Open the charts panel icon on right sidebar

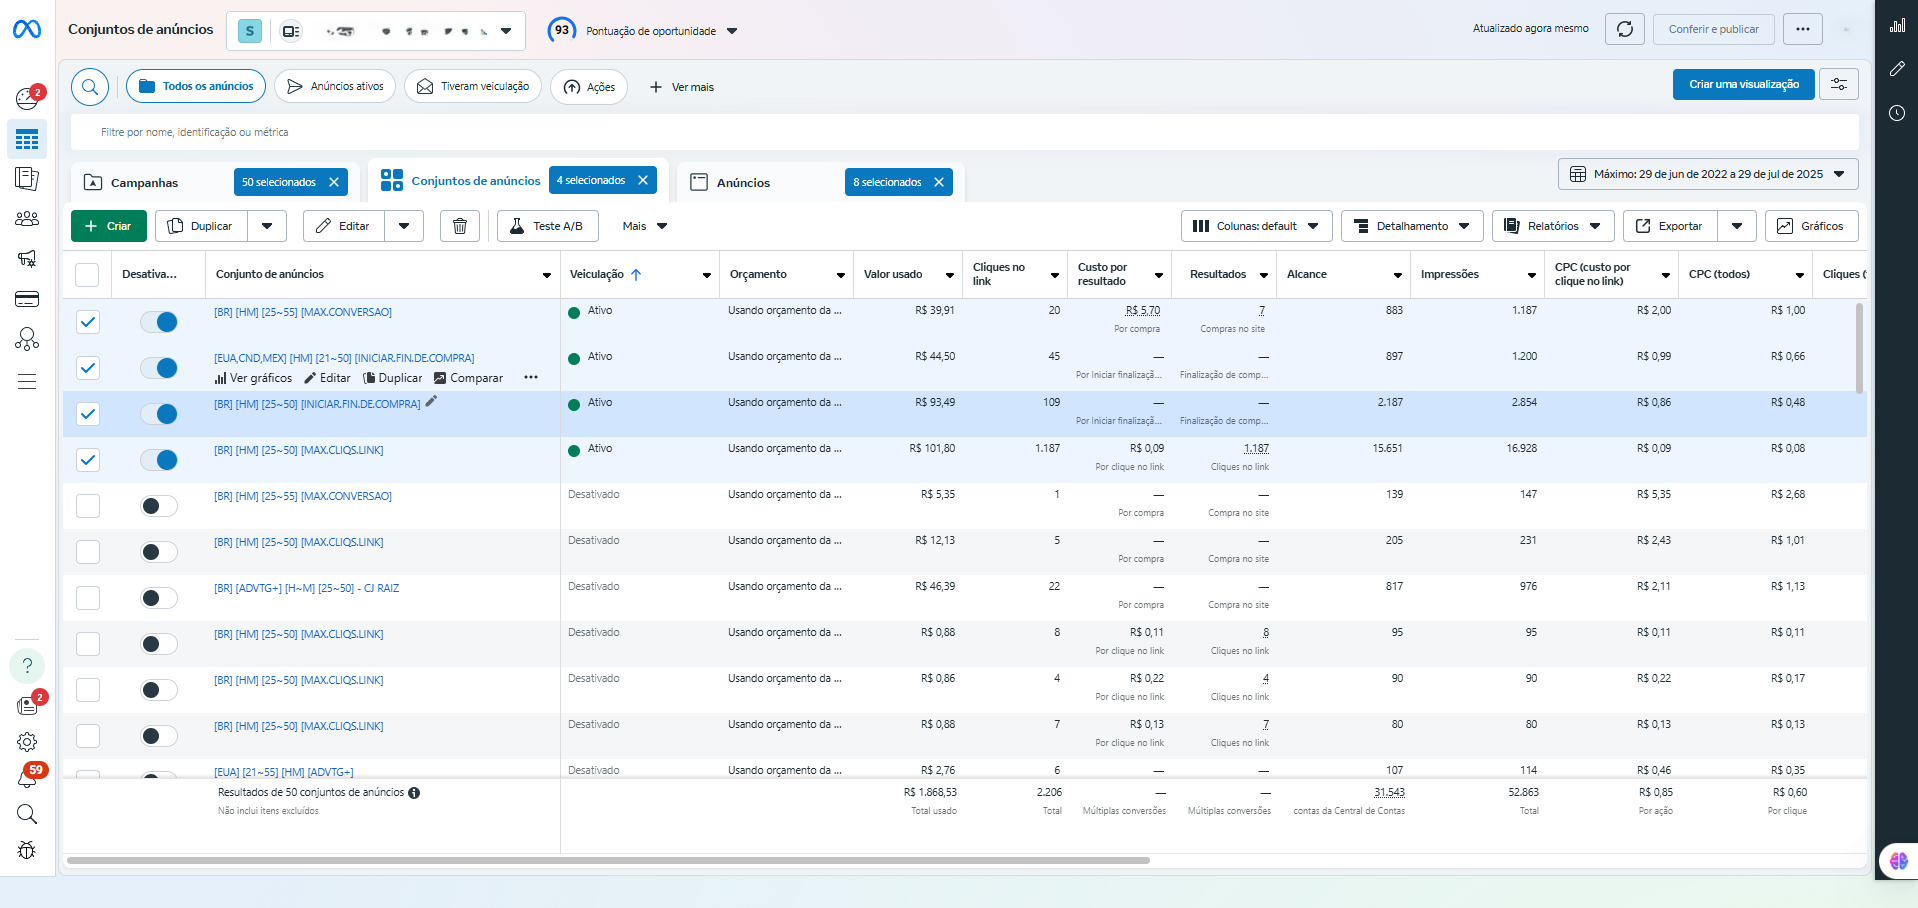(1897, 25)
